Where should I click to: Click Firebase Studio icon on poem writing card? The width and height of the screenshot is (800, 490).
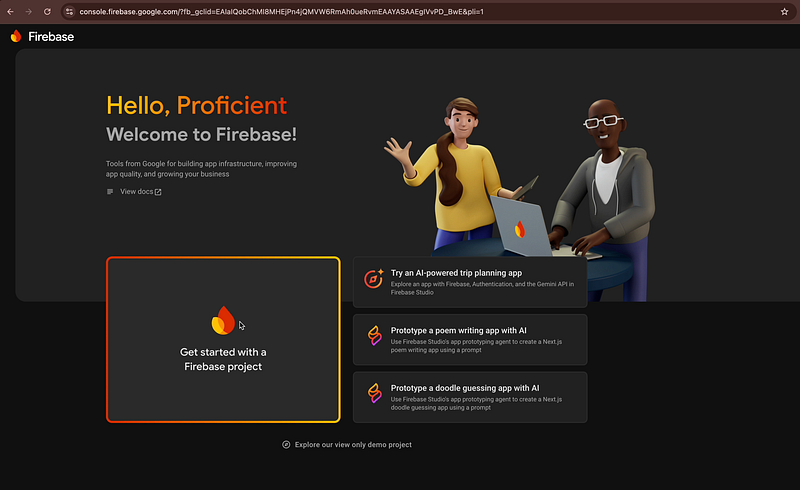click(374, 336)
